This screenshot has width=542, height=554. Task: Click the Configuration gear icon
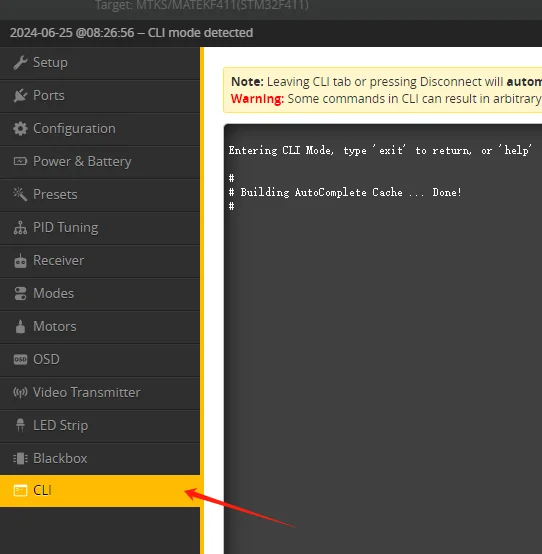pyautogui.click(x=20, y=129)
